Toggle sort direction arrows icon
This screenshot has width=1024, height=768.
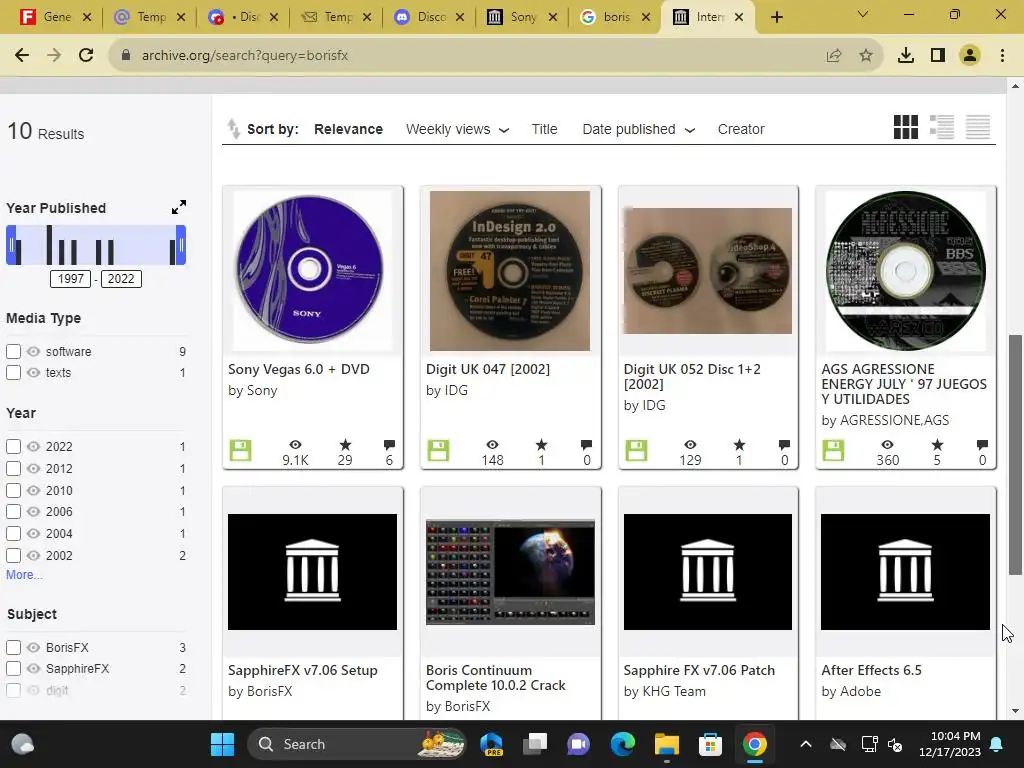(233, 129)
